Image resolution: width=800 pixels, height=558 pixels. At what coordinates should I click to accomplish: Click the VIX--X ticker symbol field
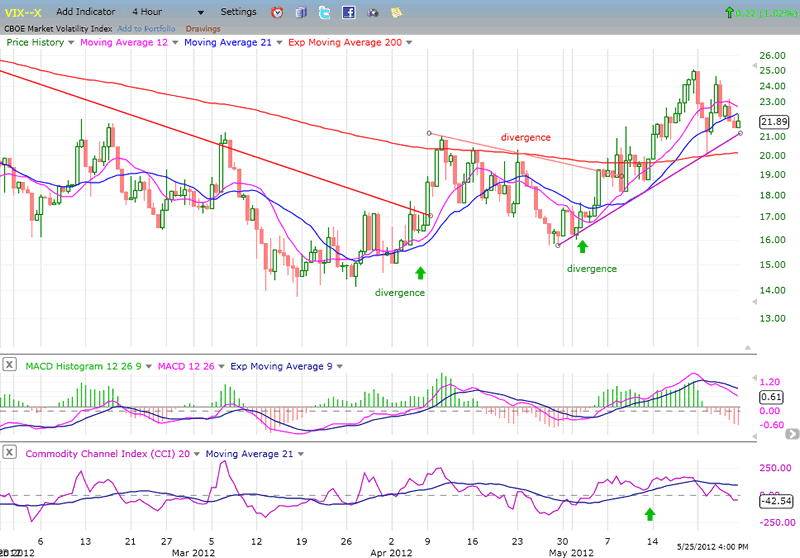click(25, 12)
